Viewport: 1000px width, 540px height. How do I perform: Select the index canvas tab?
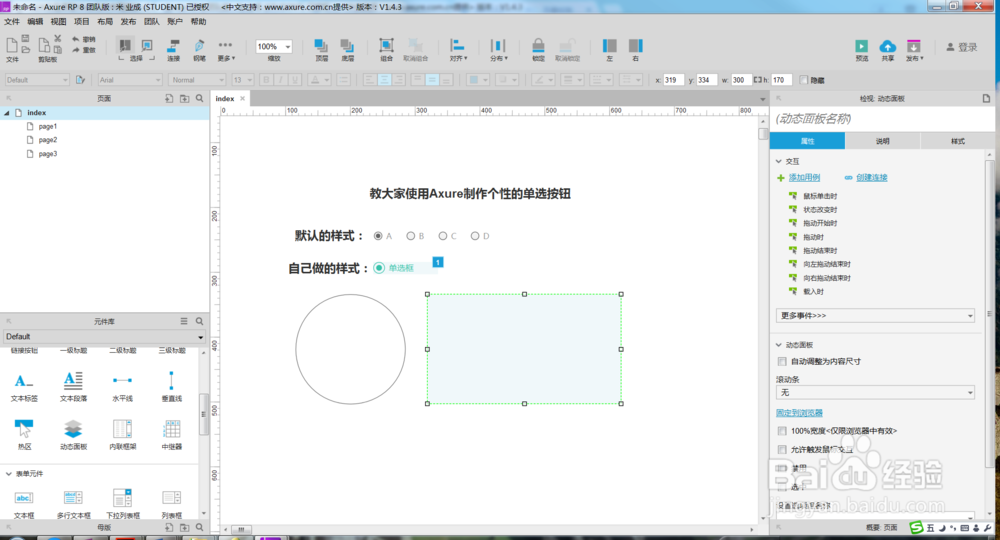pos(224,99)
